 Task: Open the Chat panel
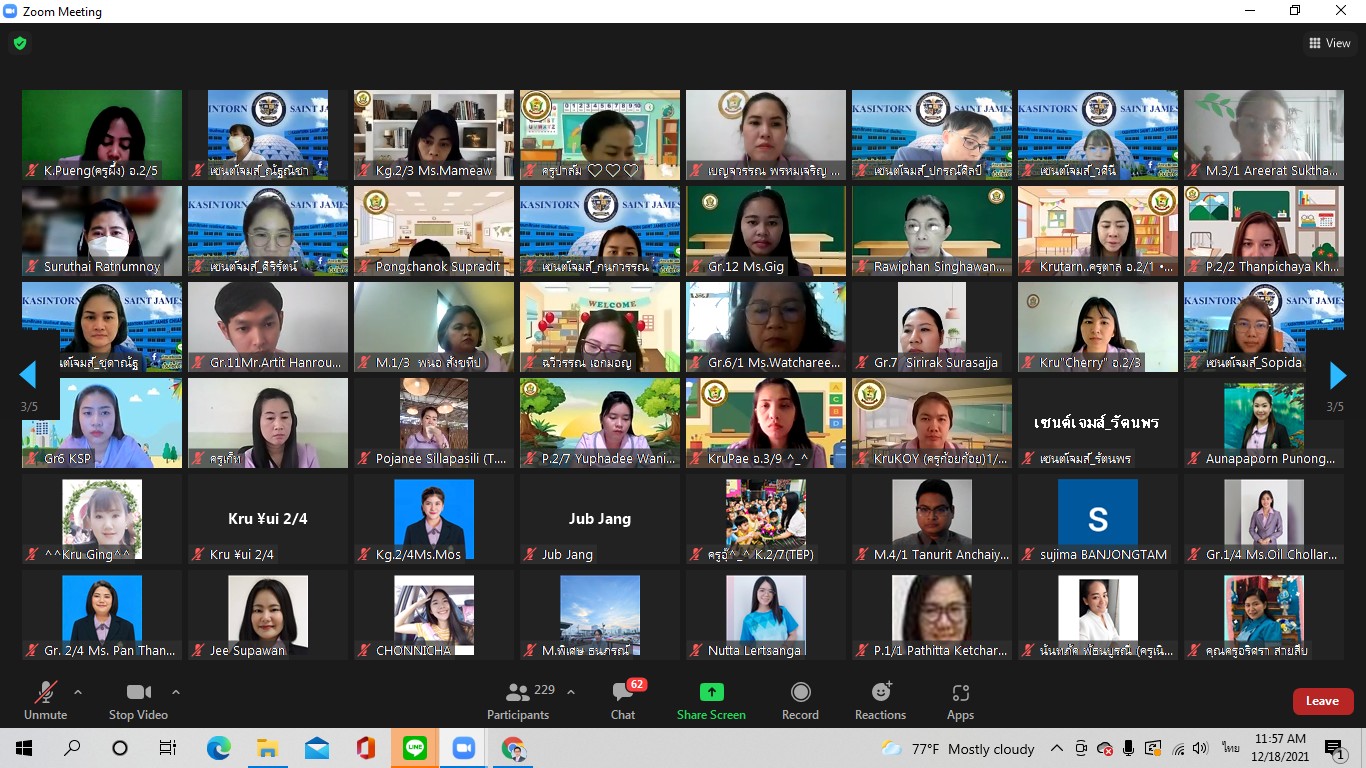click(623, 700)
